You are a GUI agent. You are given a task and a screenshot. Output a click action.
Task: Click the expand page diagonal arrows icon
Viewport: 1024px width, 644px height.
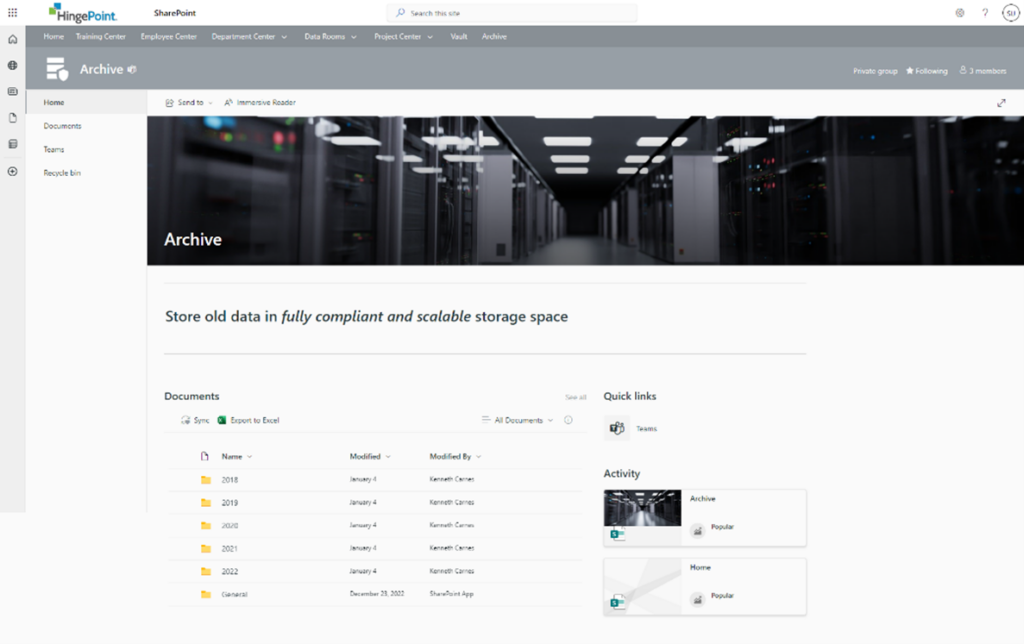coord(1003,102)
